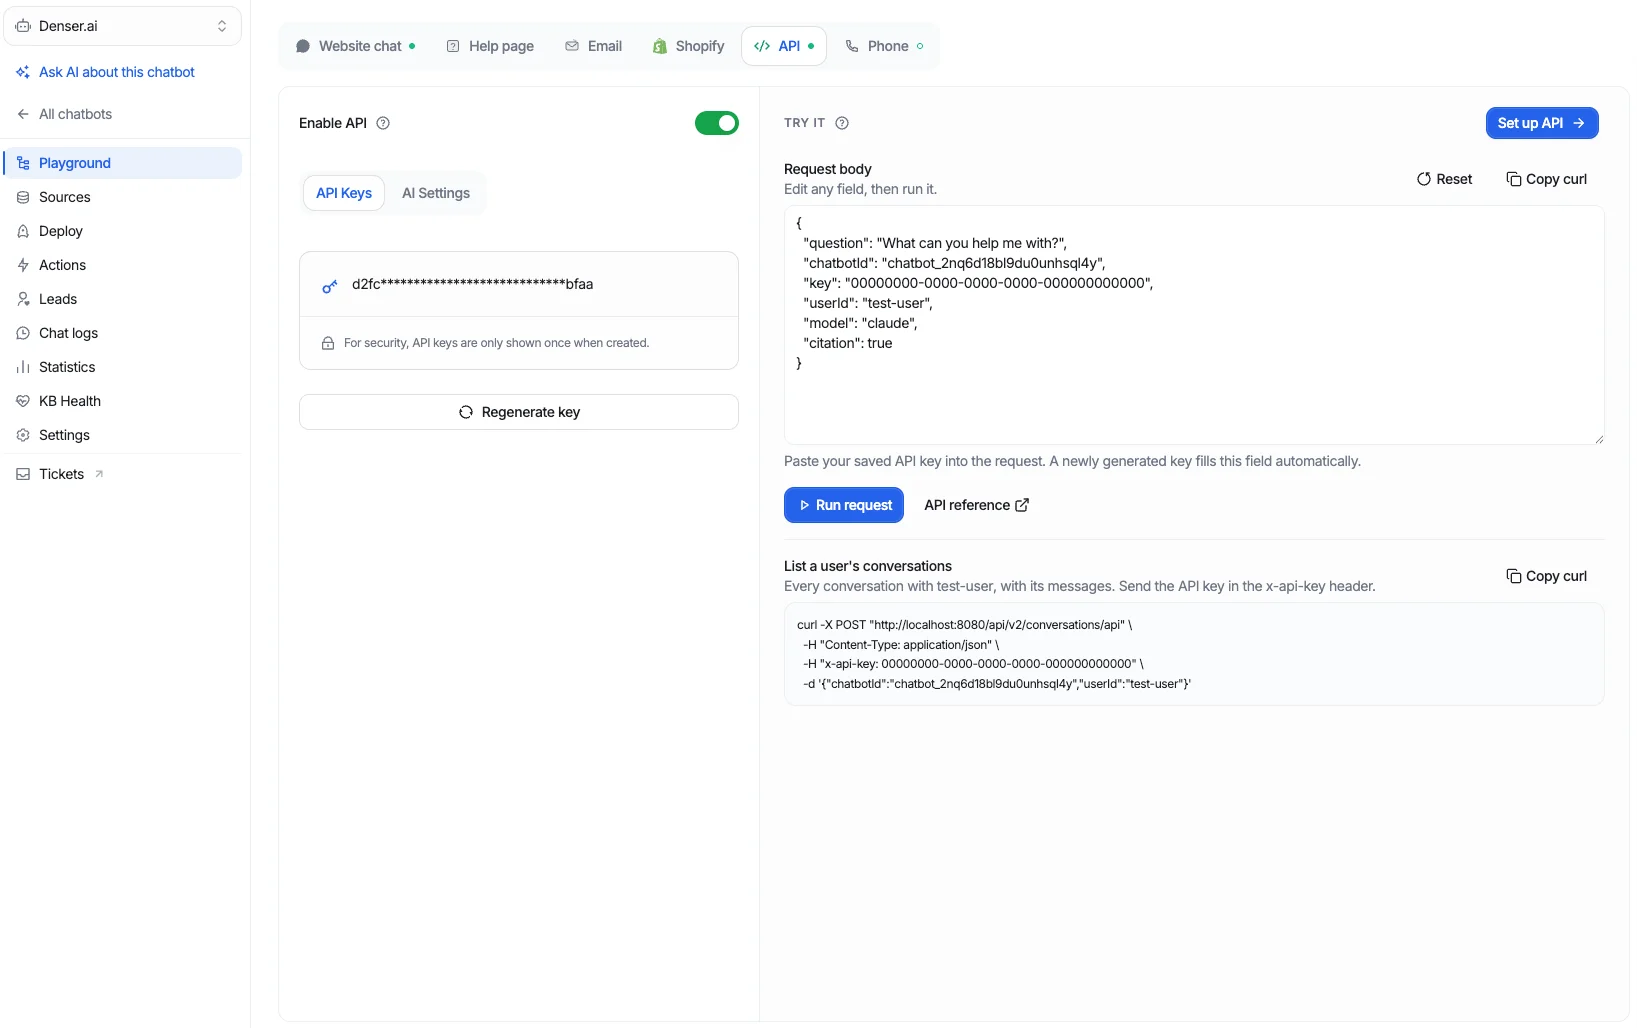Switch to the Phone channel tab
The image size is (1637, 1028).
[x=884, y=46]
